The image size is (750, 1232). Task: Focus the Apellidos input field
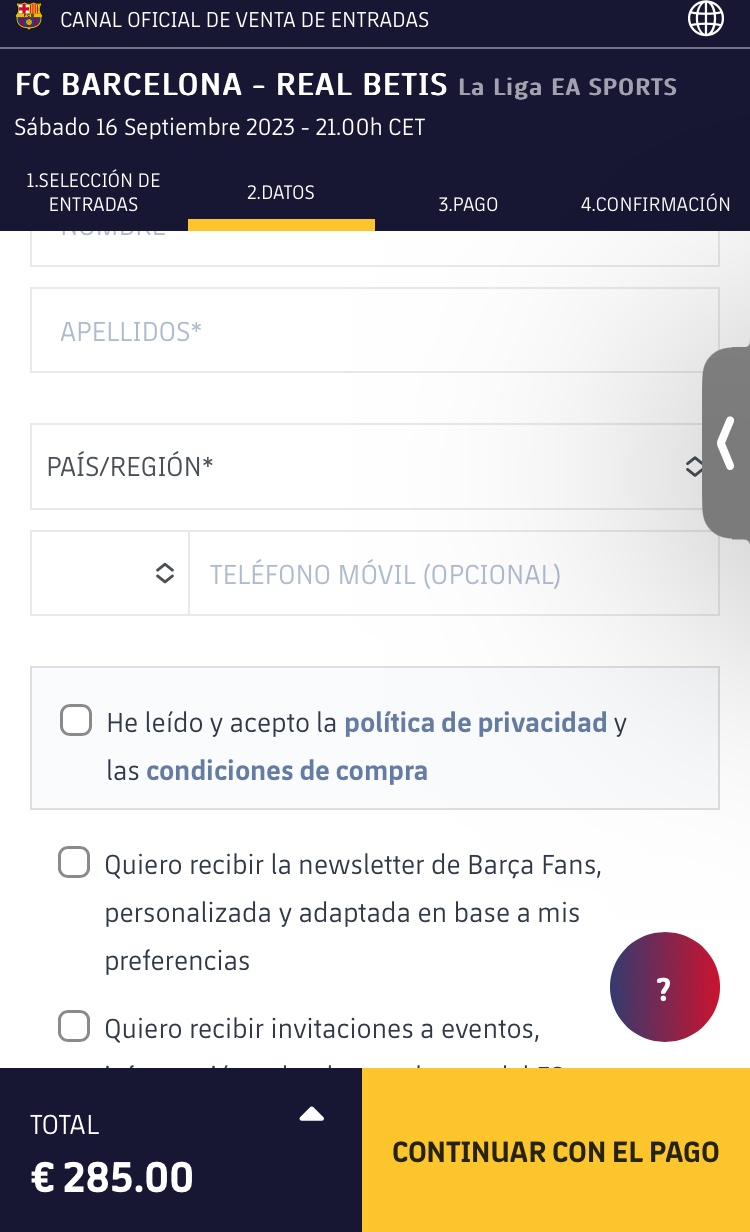[374, 330]
